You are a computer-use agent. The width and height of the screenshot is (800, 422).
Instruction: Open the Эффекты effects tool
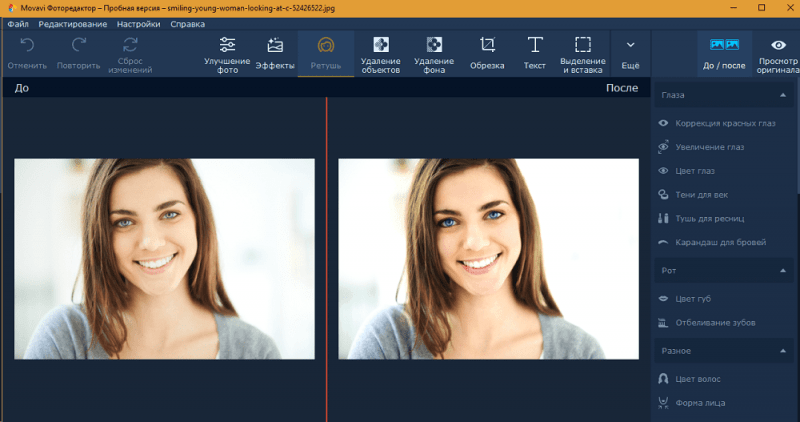pos(275,45)
